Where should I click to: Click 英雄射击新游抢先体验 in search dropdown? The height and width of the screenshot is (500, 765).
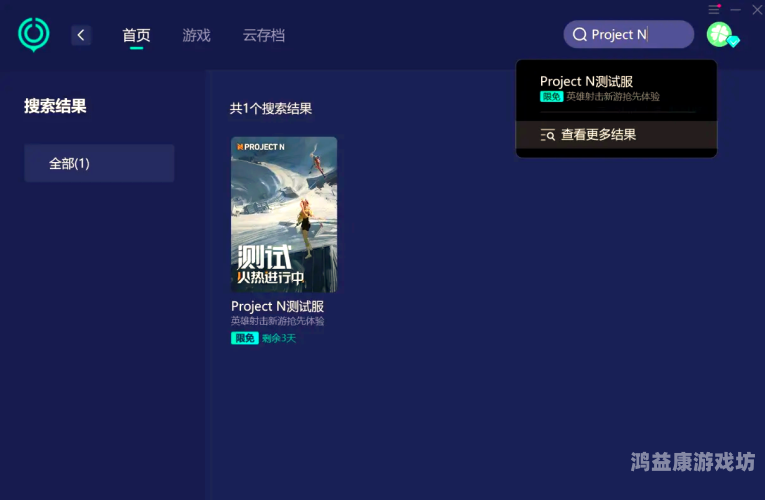pos(613,97)
